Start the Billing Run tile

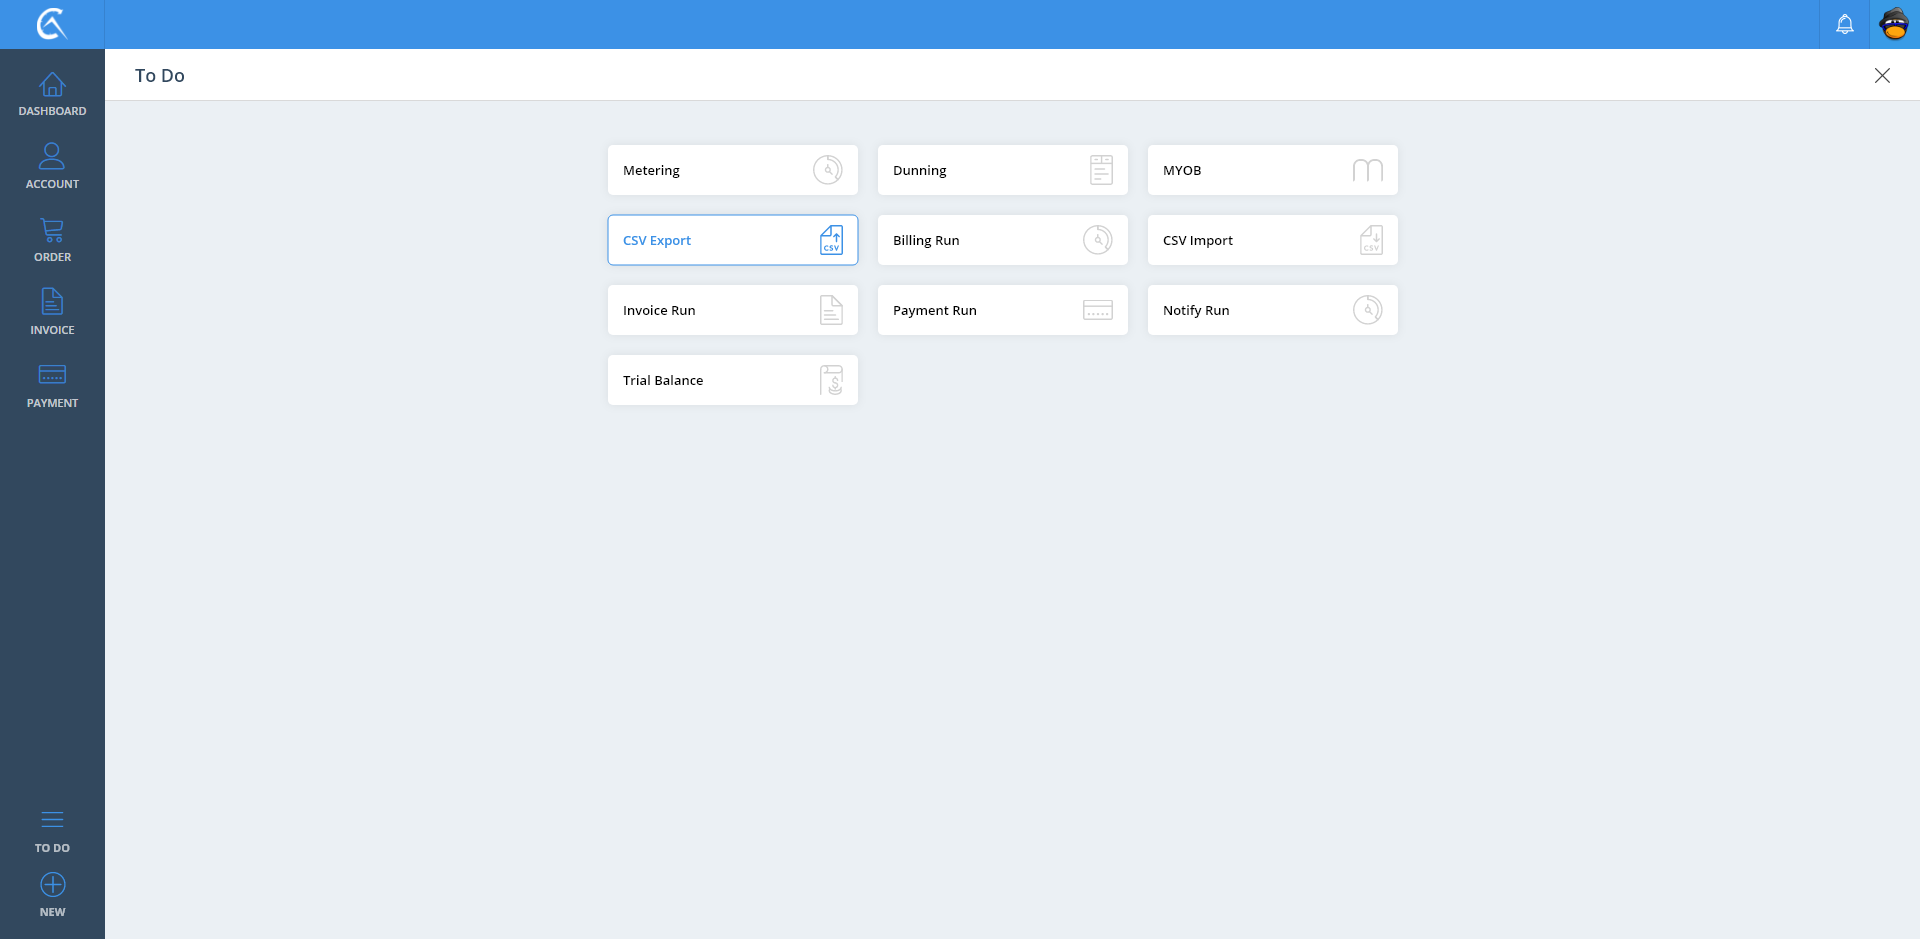click(x=1002, y=240)
